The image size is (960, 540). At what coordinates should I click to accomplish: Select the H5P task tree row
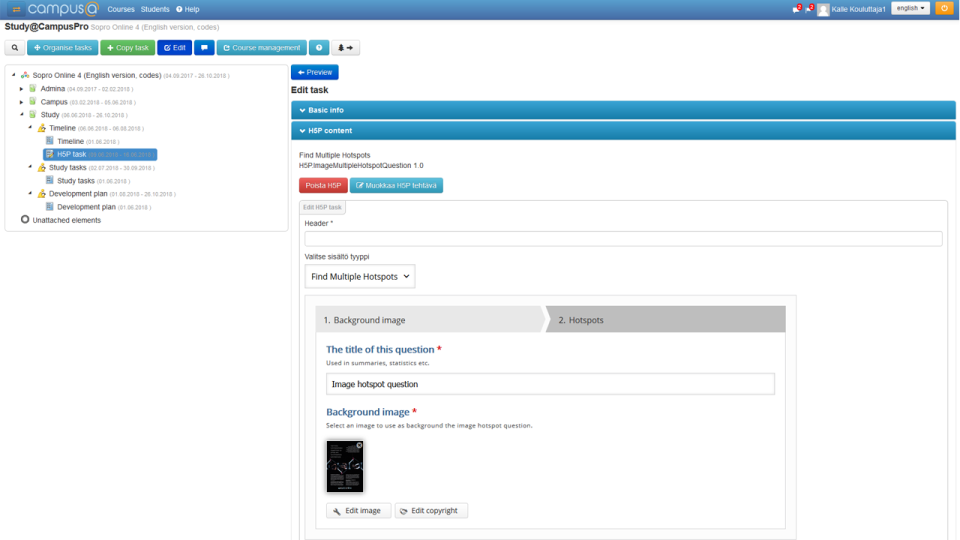pyautogui.click(x=100, y=154)
